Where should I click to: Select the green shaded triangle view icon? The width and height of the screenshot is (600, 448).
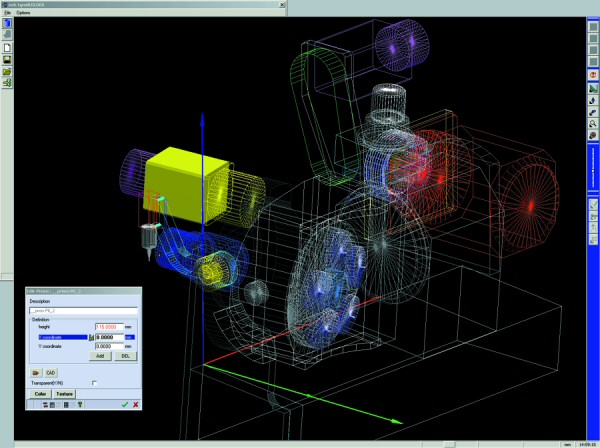pyautogui.click(x=593, y=89)
